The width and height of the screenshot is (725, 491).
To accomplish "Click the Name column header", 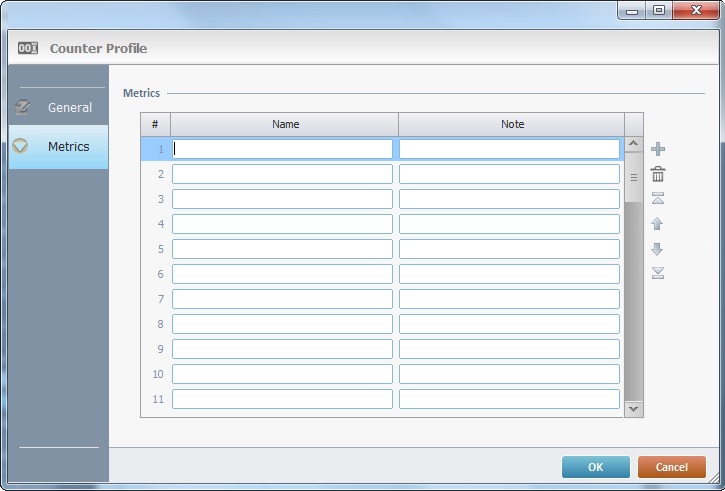I will point(285,124).
